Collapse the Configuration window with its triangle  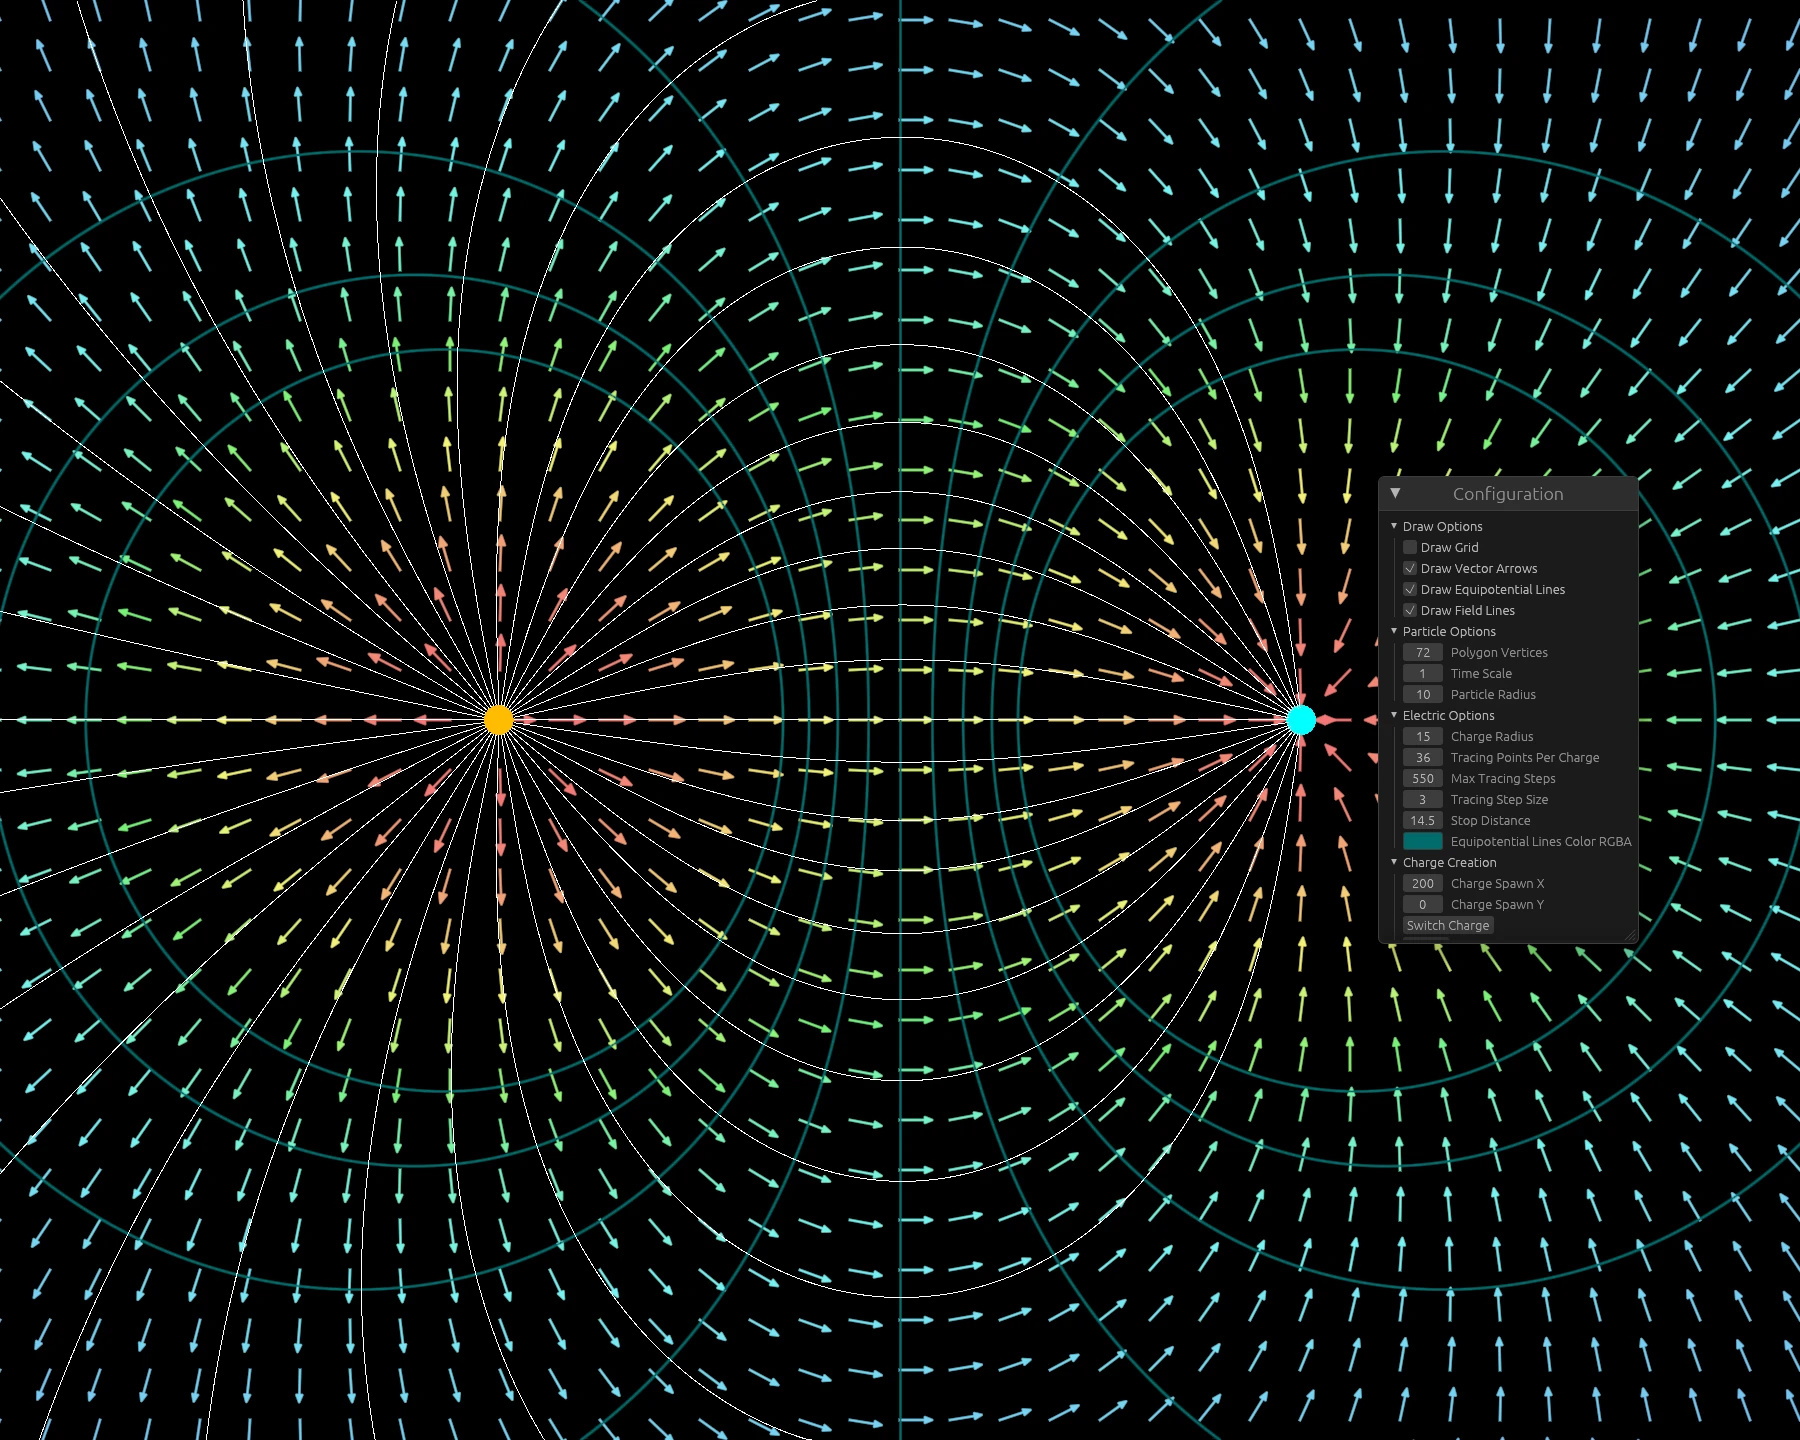[x=1395, y=493]
